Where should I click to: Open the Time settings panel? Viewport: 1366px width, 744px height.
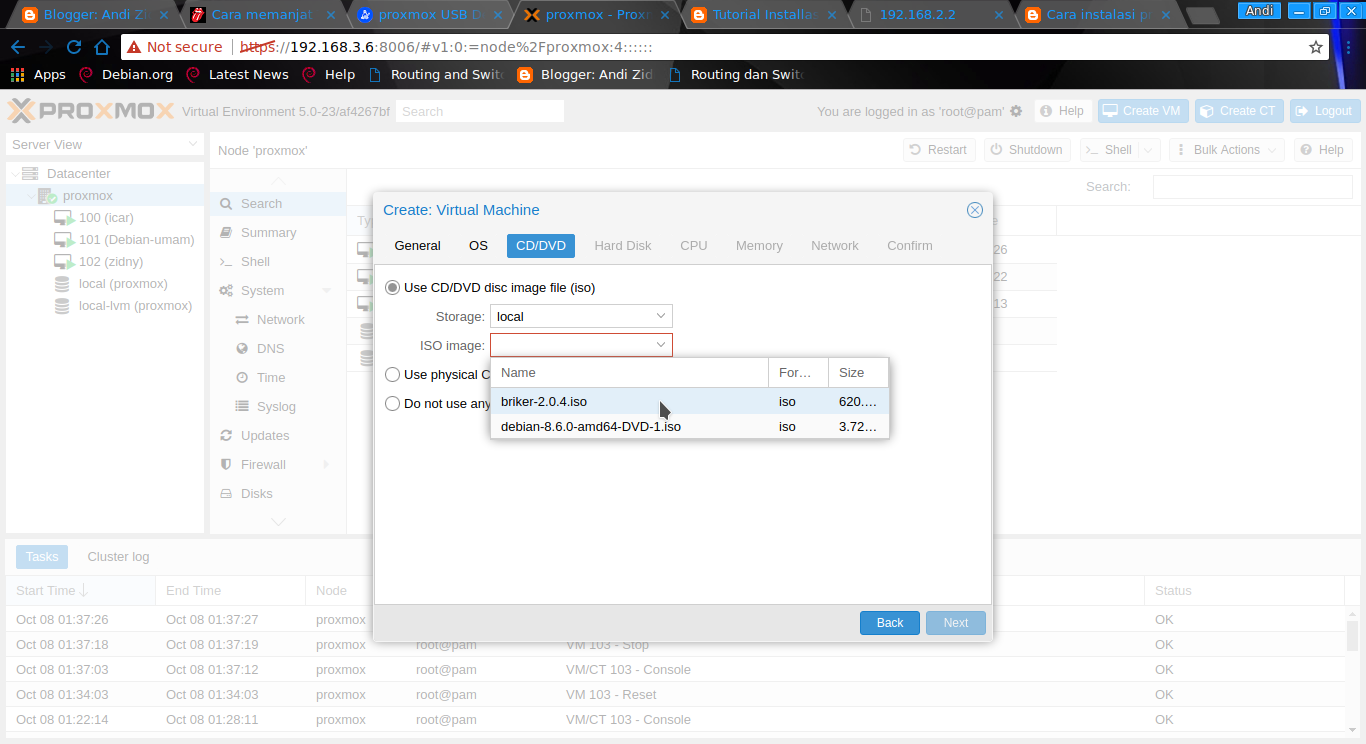(272, 377)
